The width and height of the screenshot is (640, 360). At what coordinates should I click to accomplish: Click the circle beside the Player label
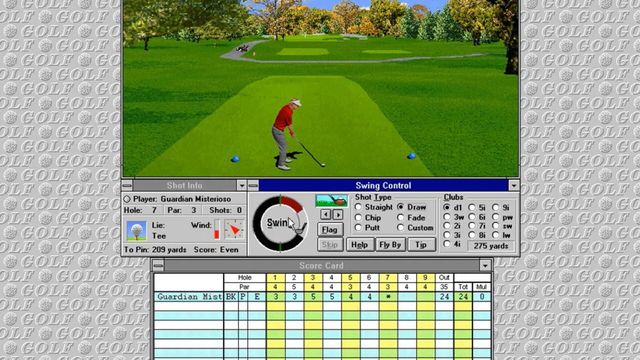point(127,199)
